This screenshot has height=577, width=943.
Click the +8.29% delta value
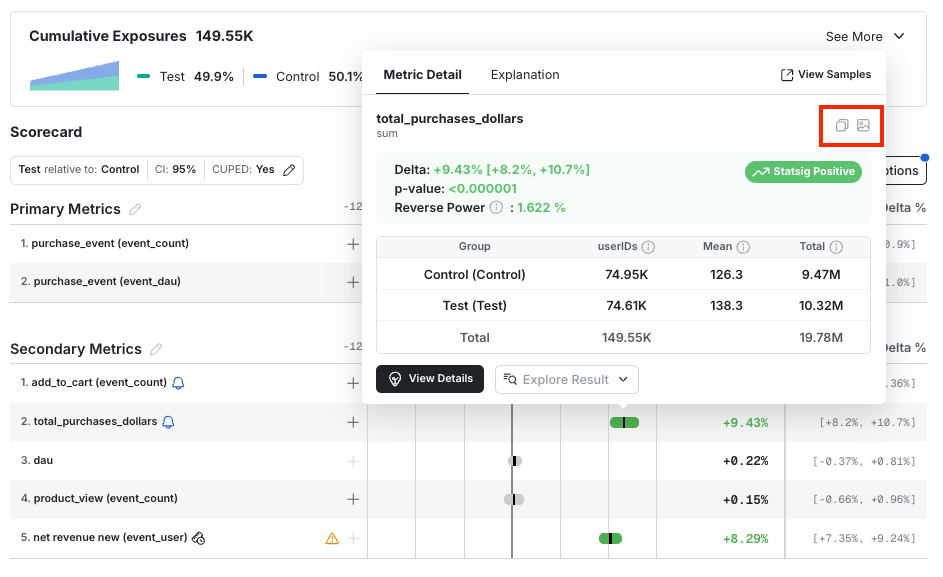tap(746, 539)
